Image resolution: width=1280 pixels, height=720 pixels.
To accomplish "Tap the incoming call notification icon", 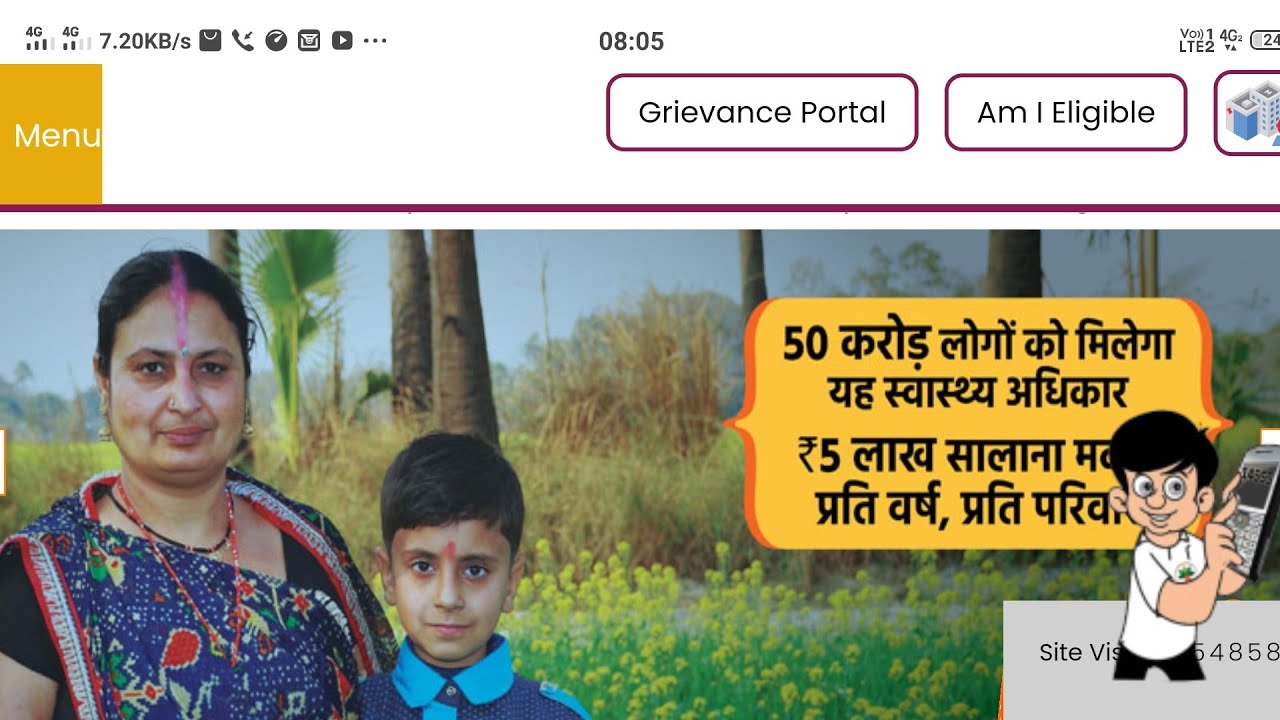I will coord(243,41).
